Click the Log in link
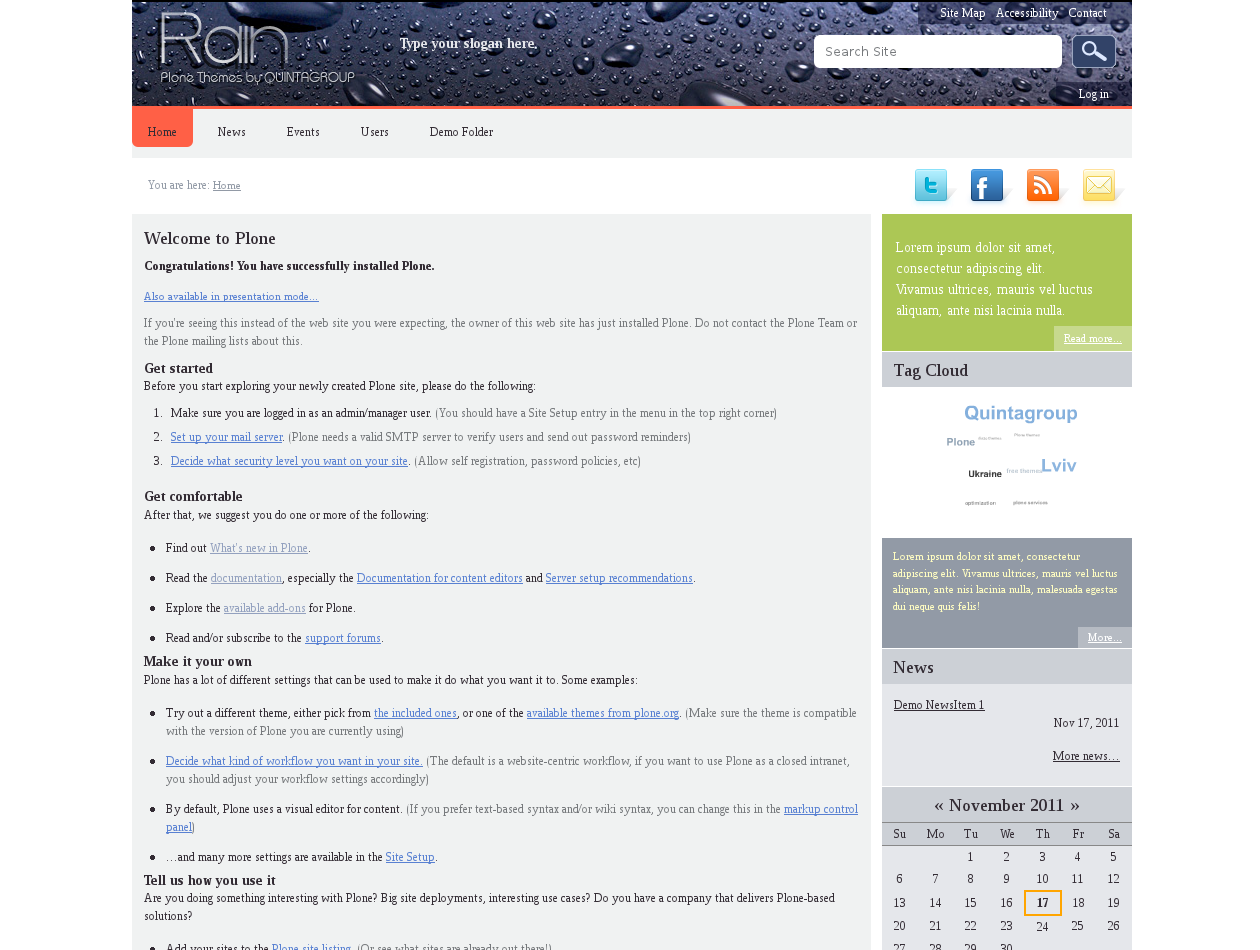The image size is (1260, 950). click(x=1093, y=94)
